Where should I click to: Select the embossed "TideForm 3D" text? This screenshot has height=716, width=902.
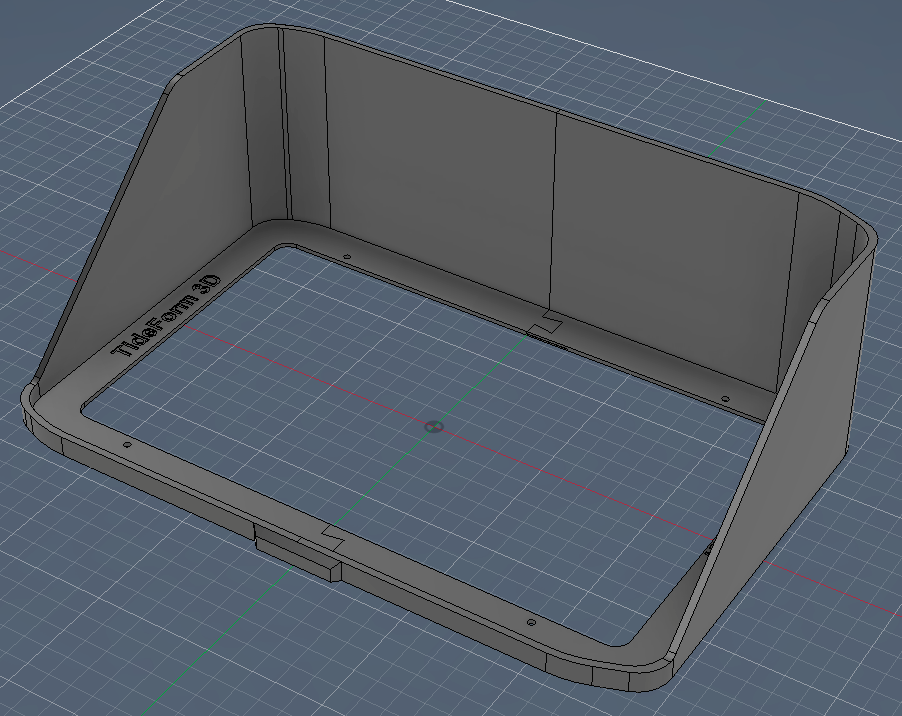[167, 316]
